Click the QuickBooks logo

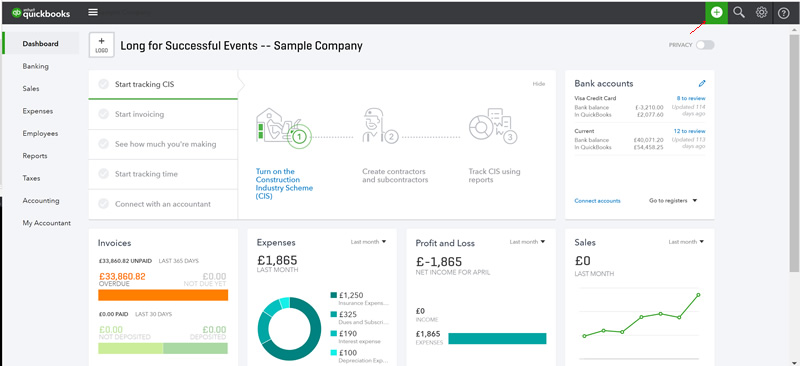pyautogui.click(x=41, y=13)
